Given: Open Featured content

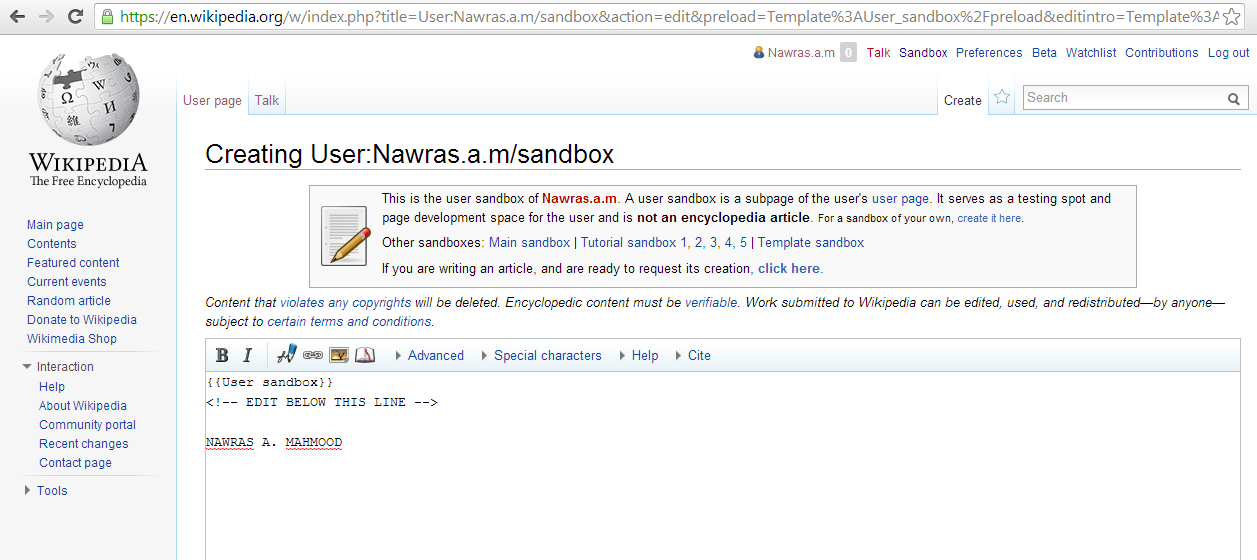Looking at the screenshot, I should (73, 263).
